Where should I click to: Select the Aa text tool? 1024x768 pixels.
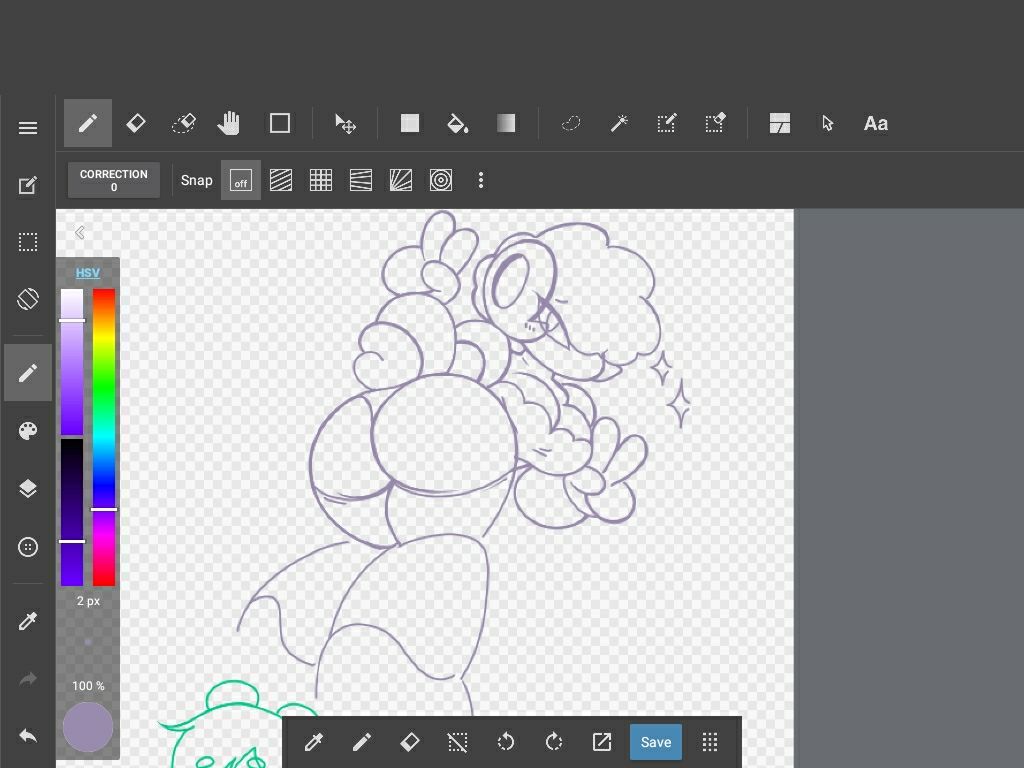pyautogui.click(x=876, y=123)
